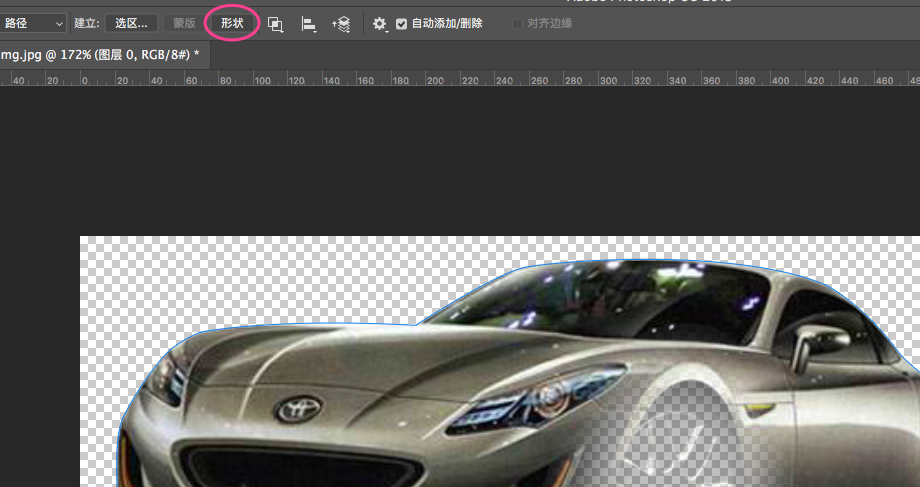Click the Toyota emblem on the car

pos(299,408)
